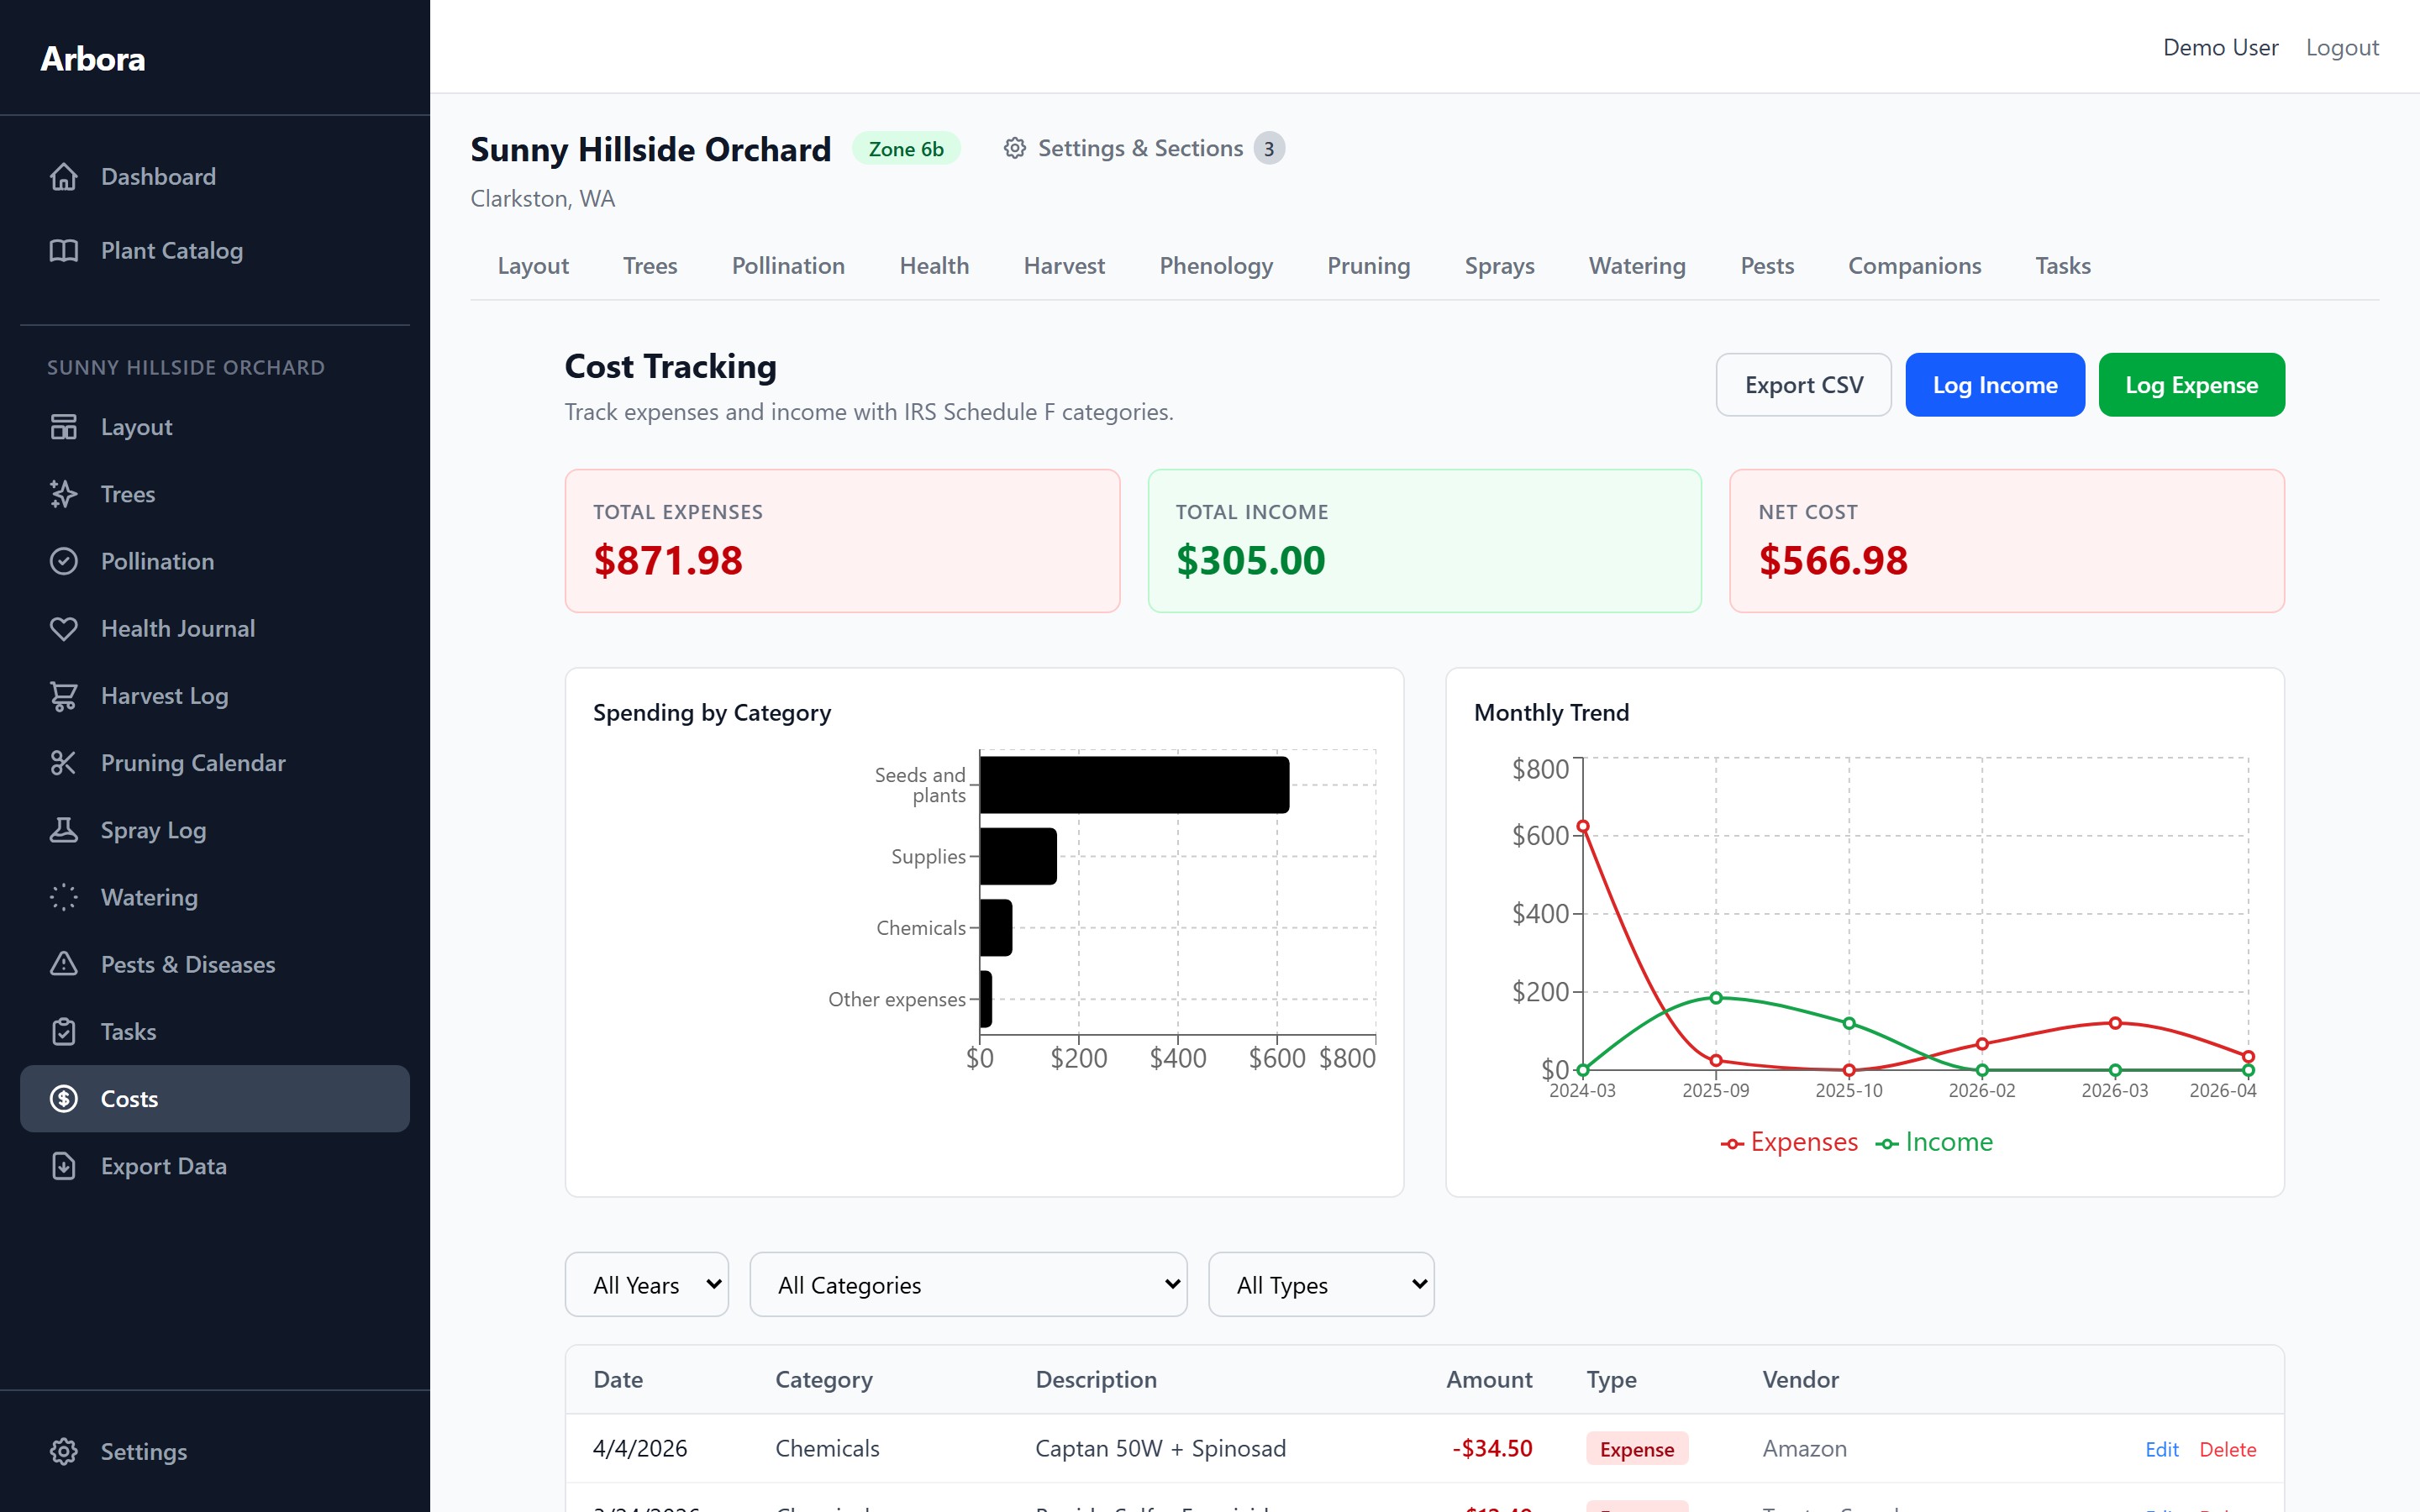2420x1512 pixels.
Task: Click the Harvest Log cart icon
Action: pos(64,695)
